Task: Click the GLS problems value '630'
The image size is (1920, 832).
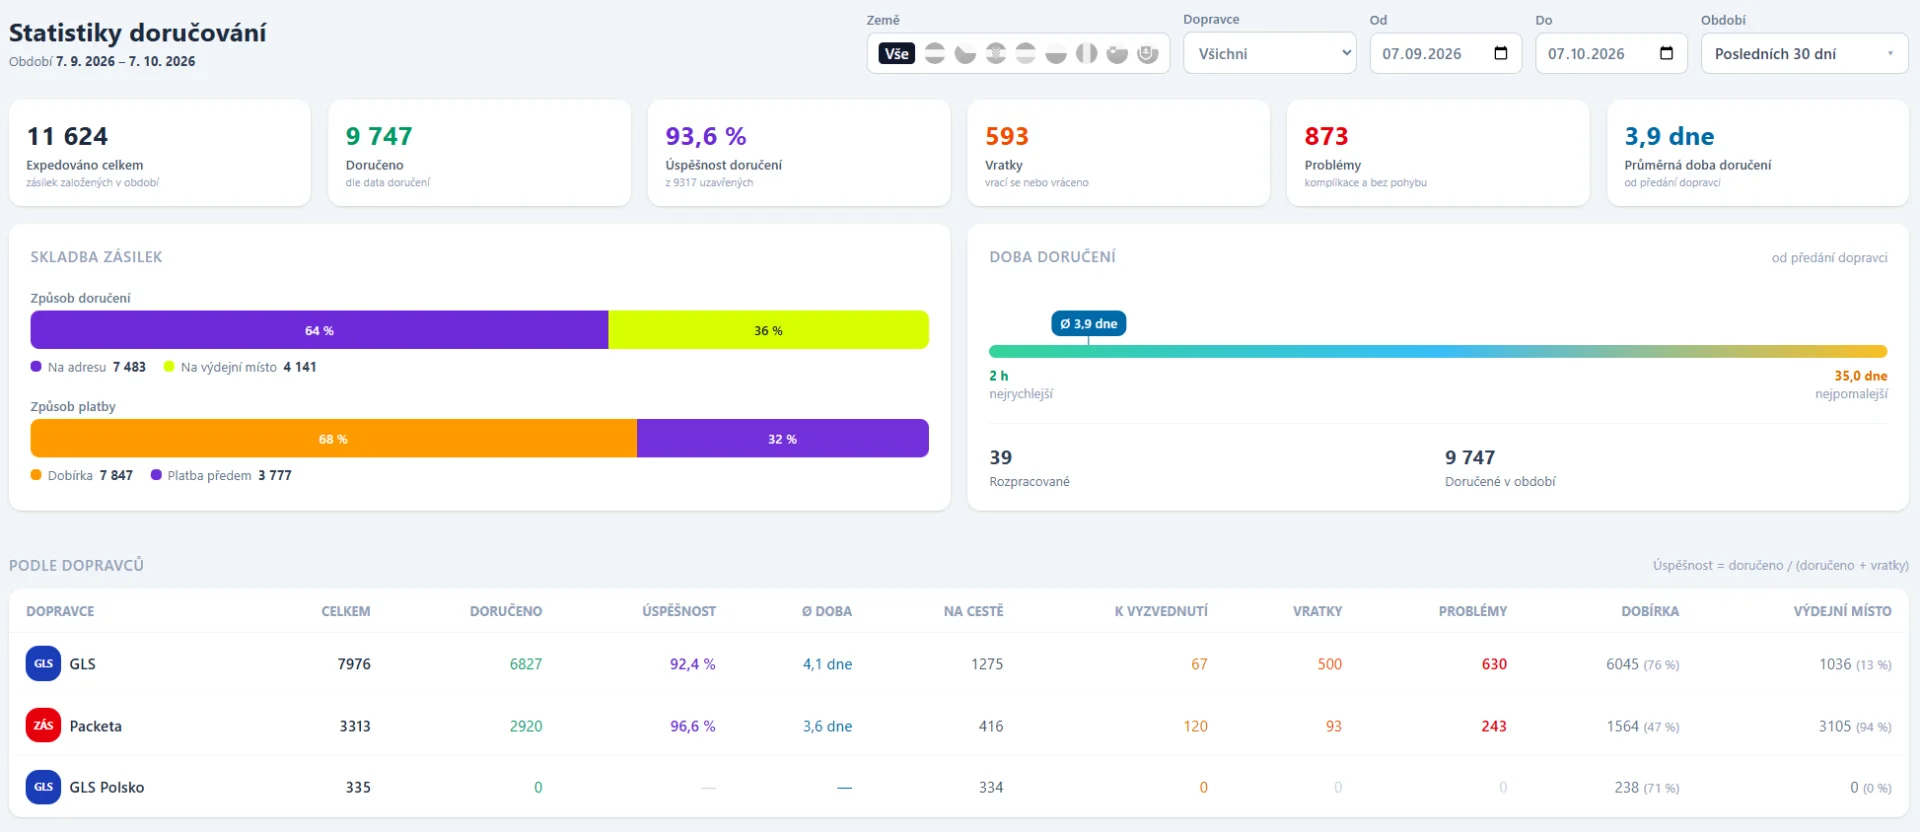Action: click(1494, 664)
